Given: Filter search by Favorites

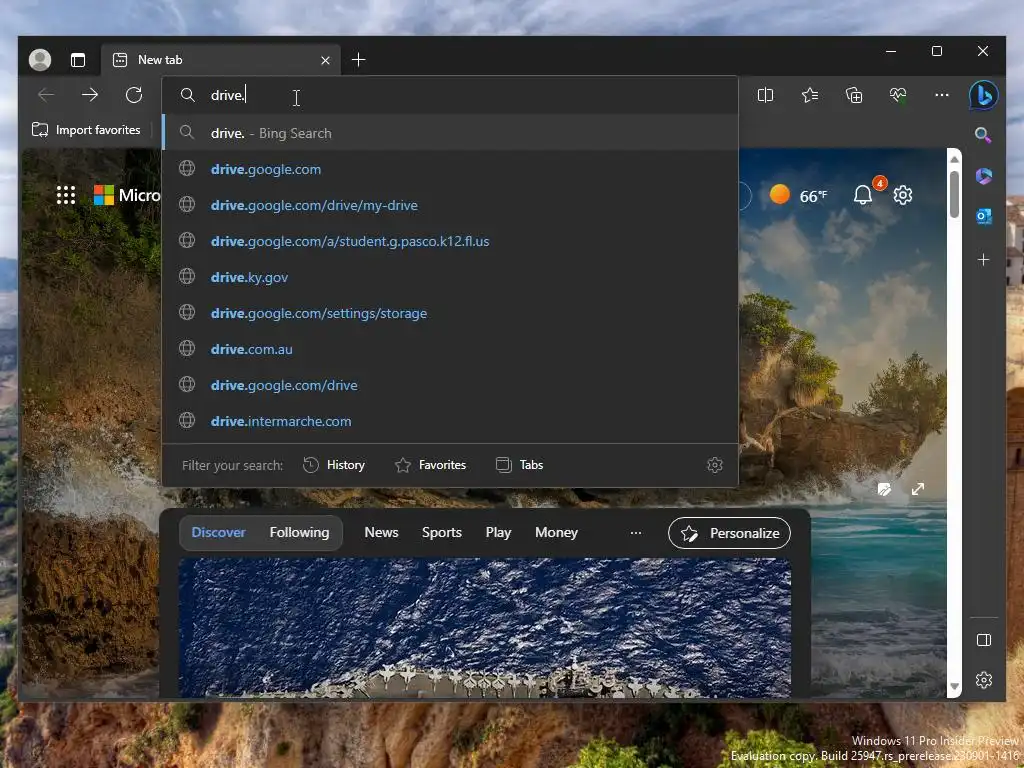Looking at the screenshot, I should [x=430, y=465].
